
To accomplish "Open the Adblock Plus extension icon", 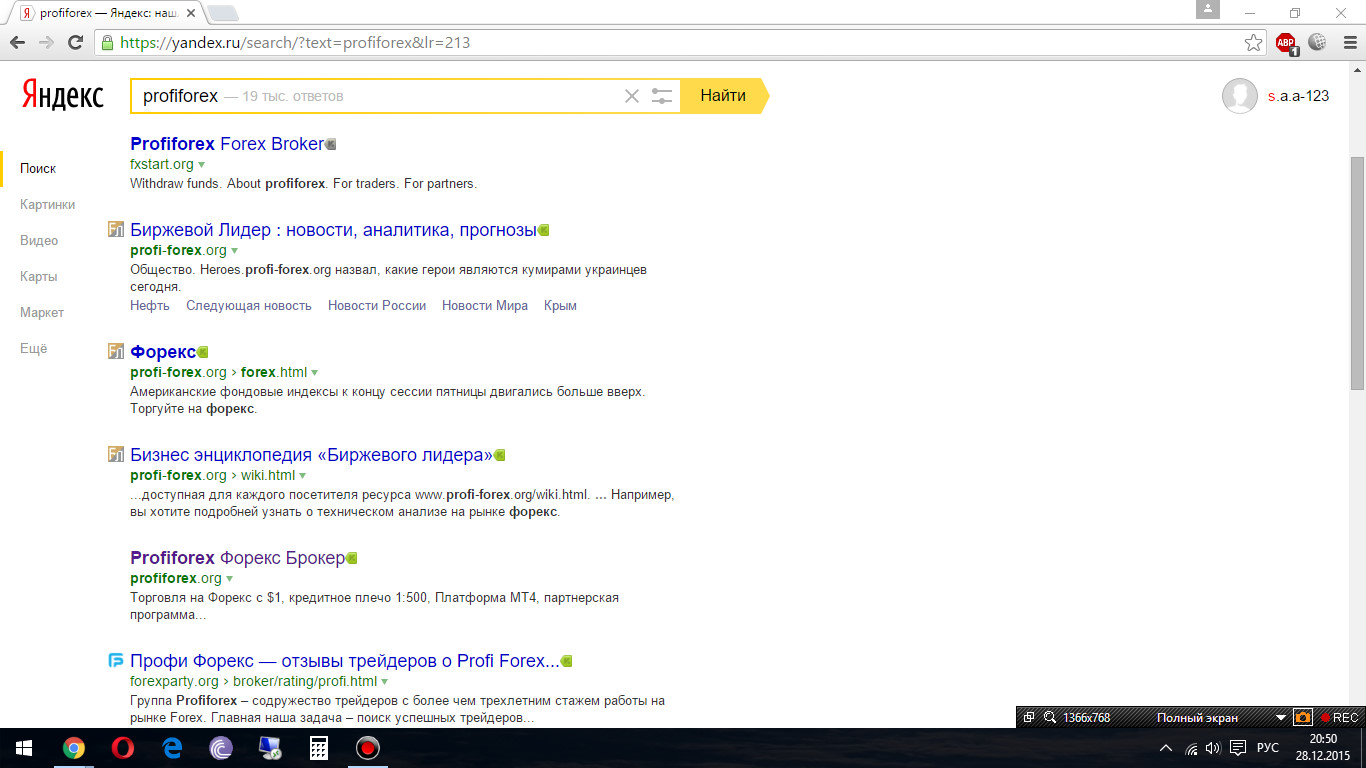I will pyautogui.click(x=1286, y=43).
